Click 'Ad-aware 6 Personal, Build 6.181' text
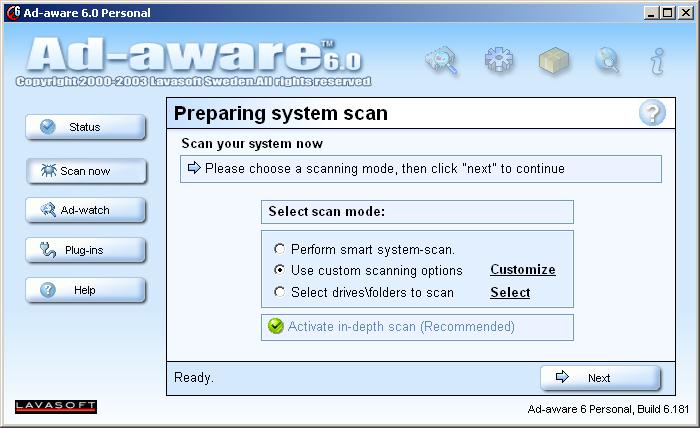The width and height of the screenshot is (700, 428). 608,409
